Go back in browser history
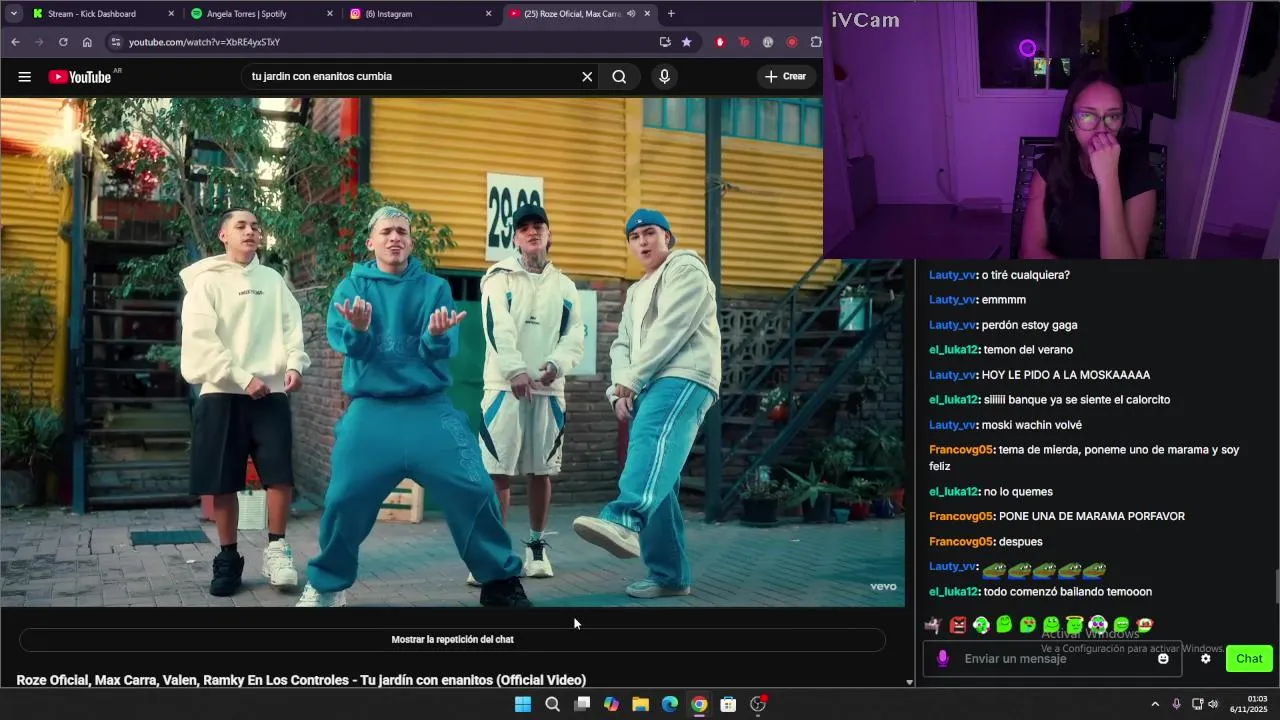The width and height of the screenshot is (1280, 720). point(15,42)
